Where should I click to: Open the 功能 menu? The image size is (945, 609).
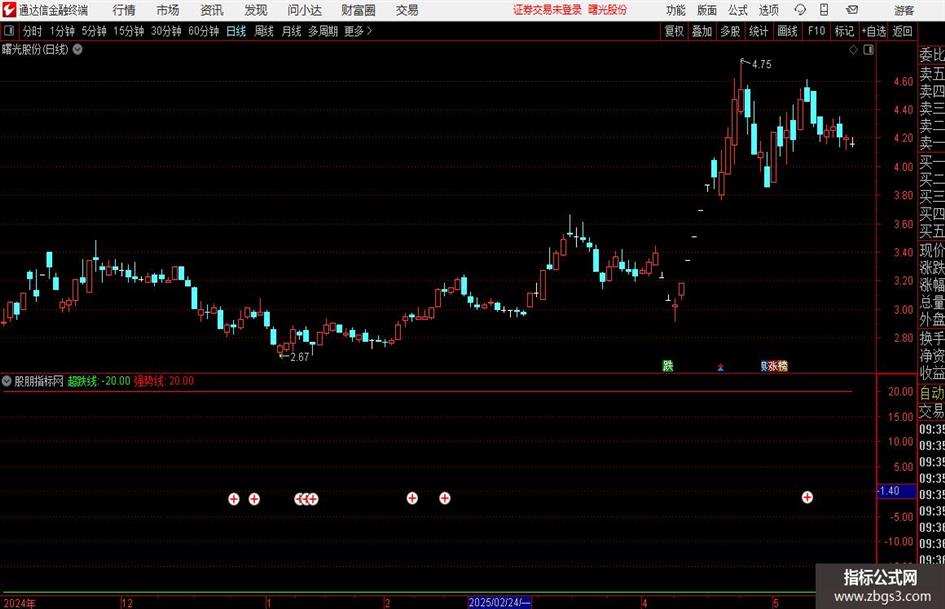[x=676, y=10]
